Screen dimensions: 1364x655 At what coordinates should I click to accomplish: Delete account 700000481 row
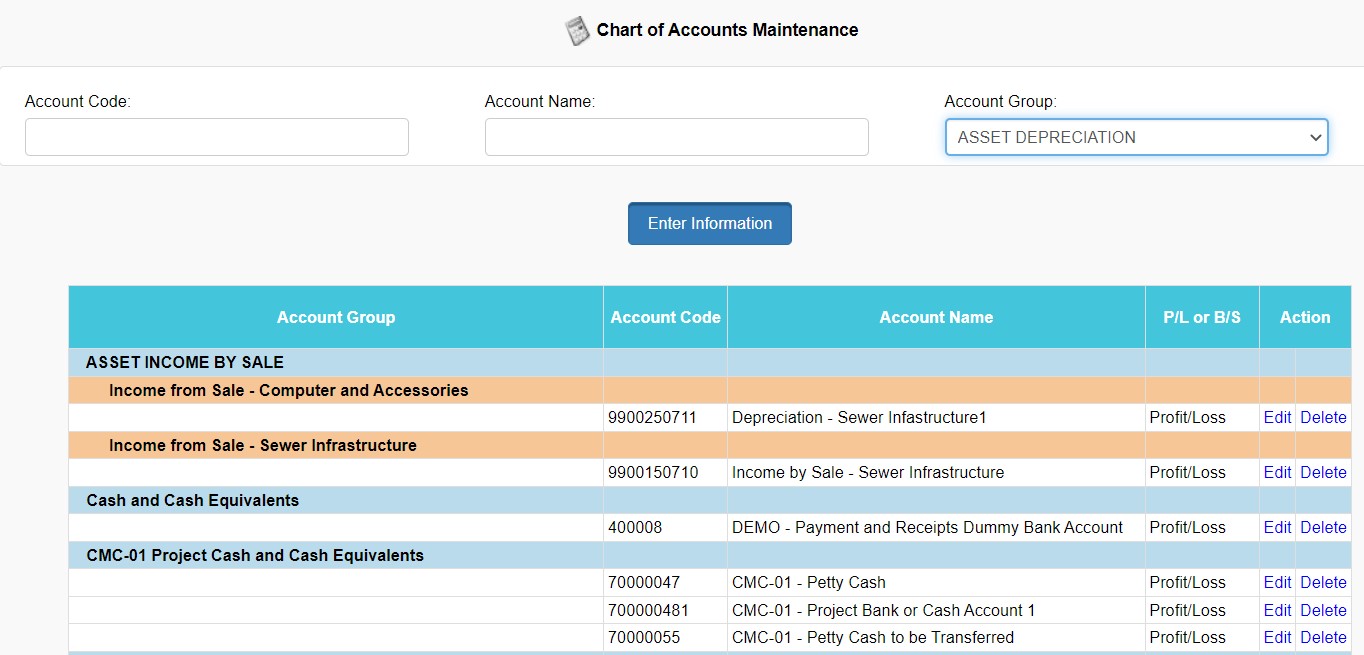(1323, 611)
